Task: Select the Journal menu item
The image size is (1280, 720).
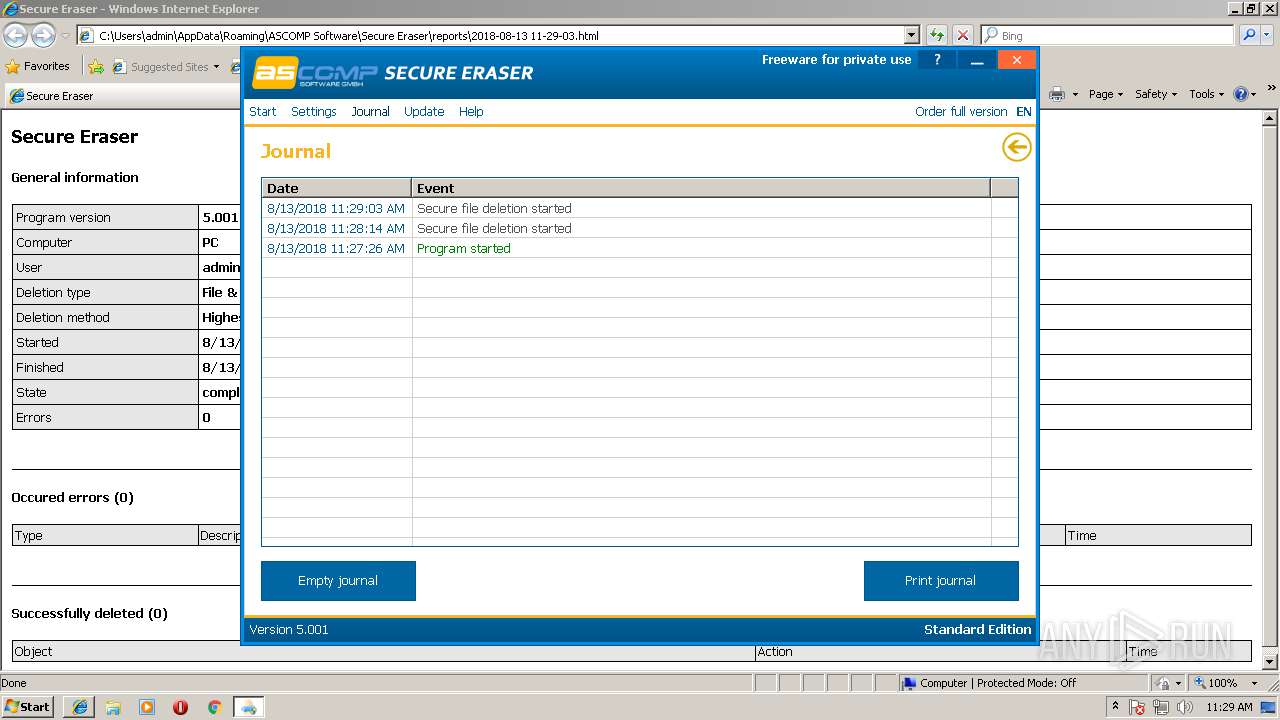Action: (370, 111)
